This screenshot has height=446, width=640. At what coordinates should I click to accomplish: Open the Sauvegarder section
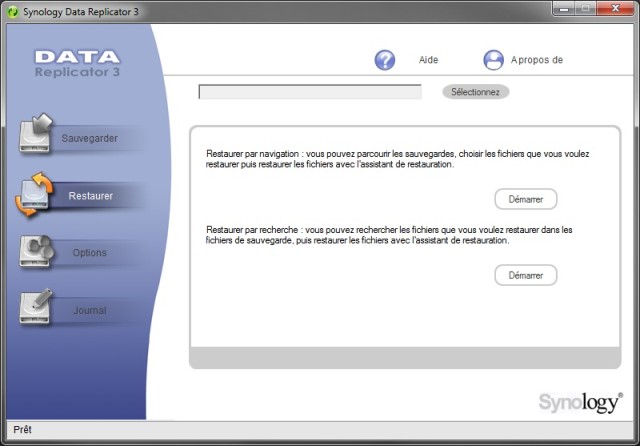pos(89,138)
